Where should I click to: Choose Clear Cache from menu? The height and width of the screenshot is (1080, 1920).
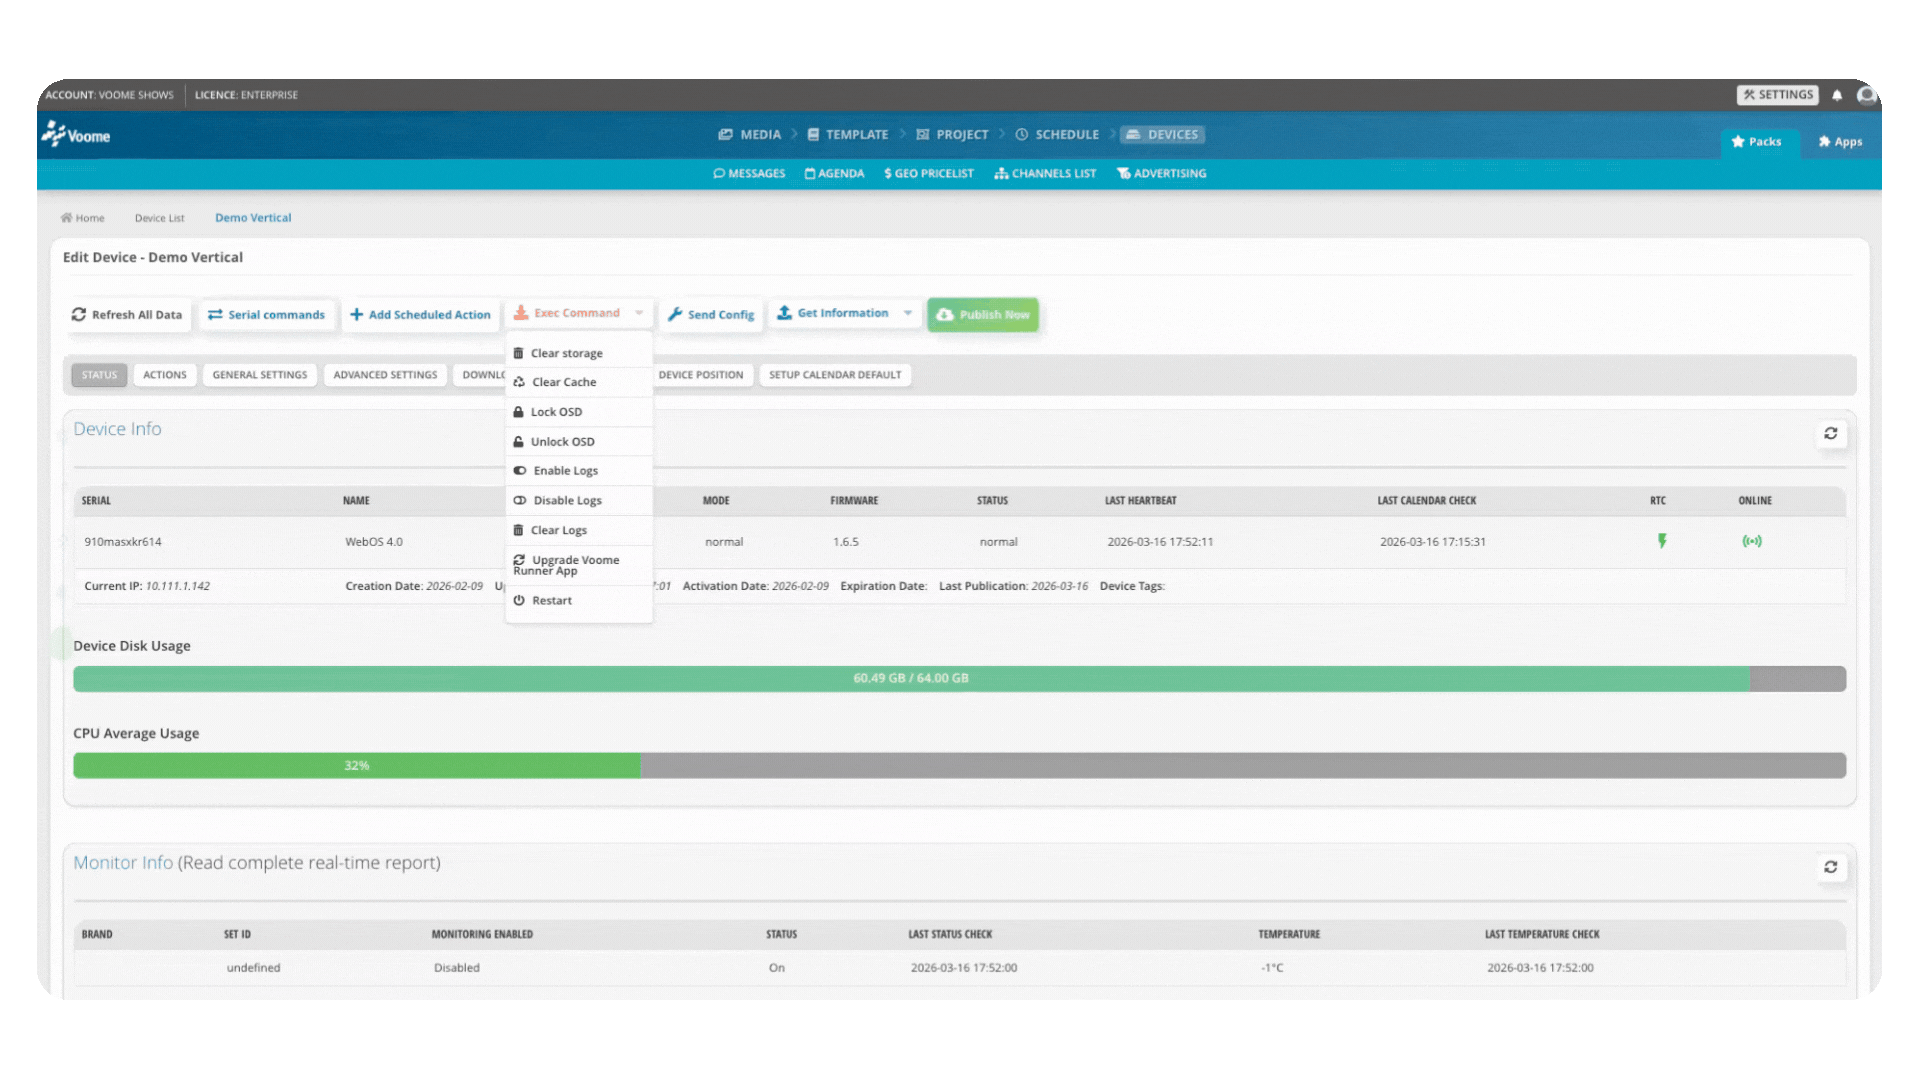pos(564,382)
